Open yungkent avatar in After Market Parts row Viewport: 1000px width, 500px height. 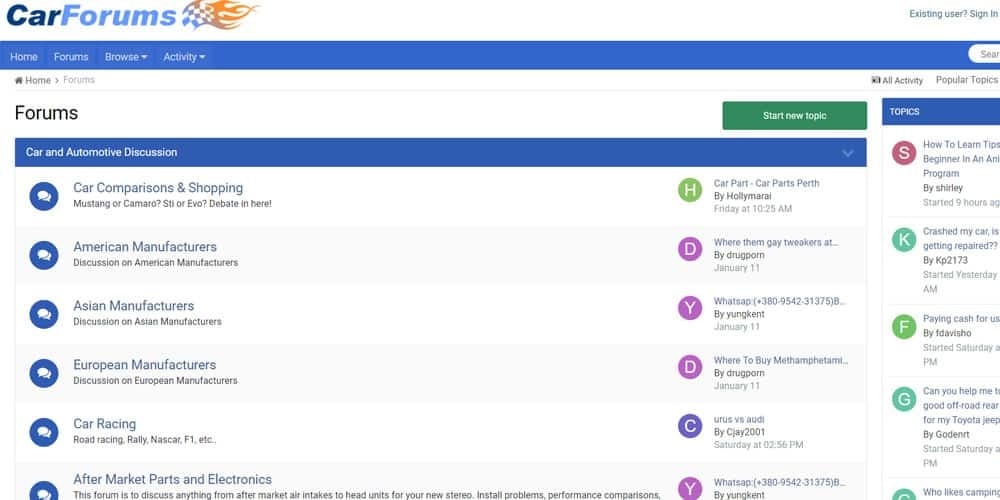point(690,489)
